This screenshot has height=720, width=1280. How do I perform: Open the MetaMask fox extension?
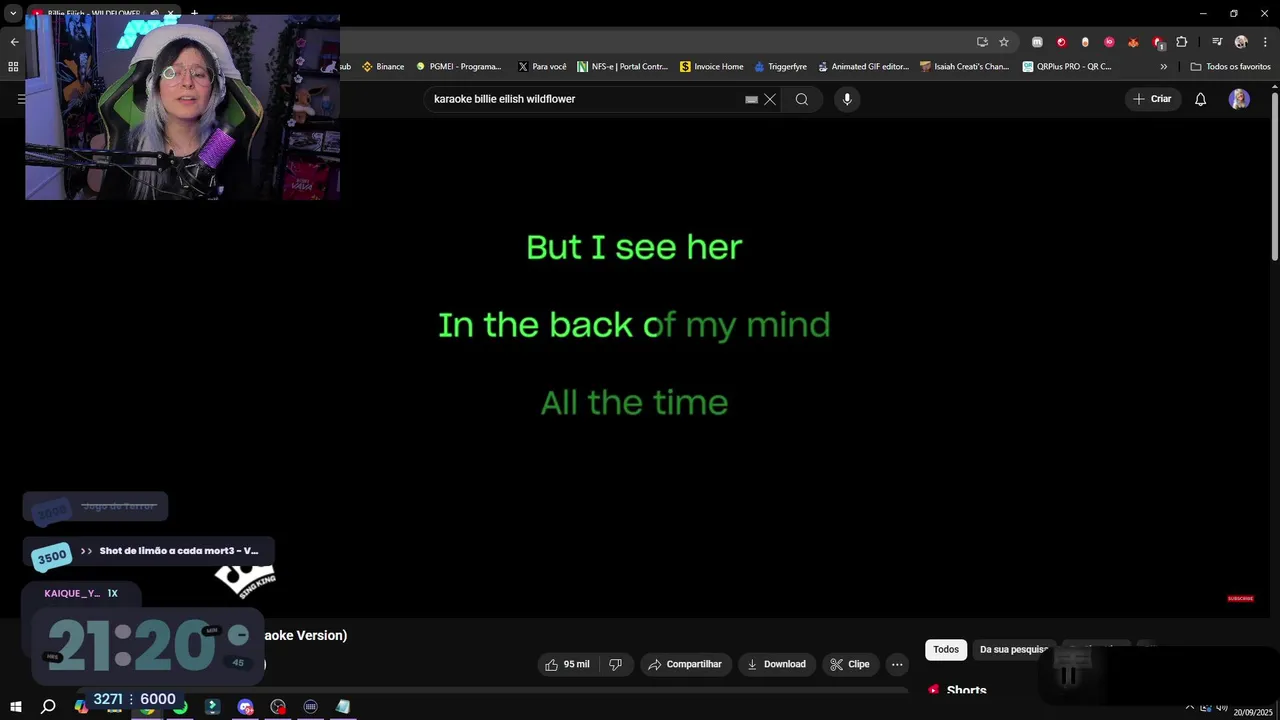click(x=1133, y=42)
